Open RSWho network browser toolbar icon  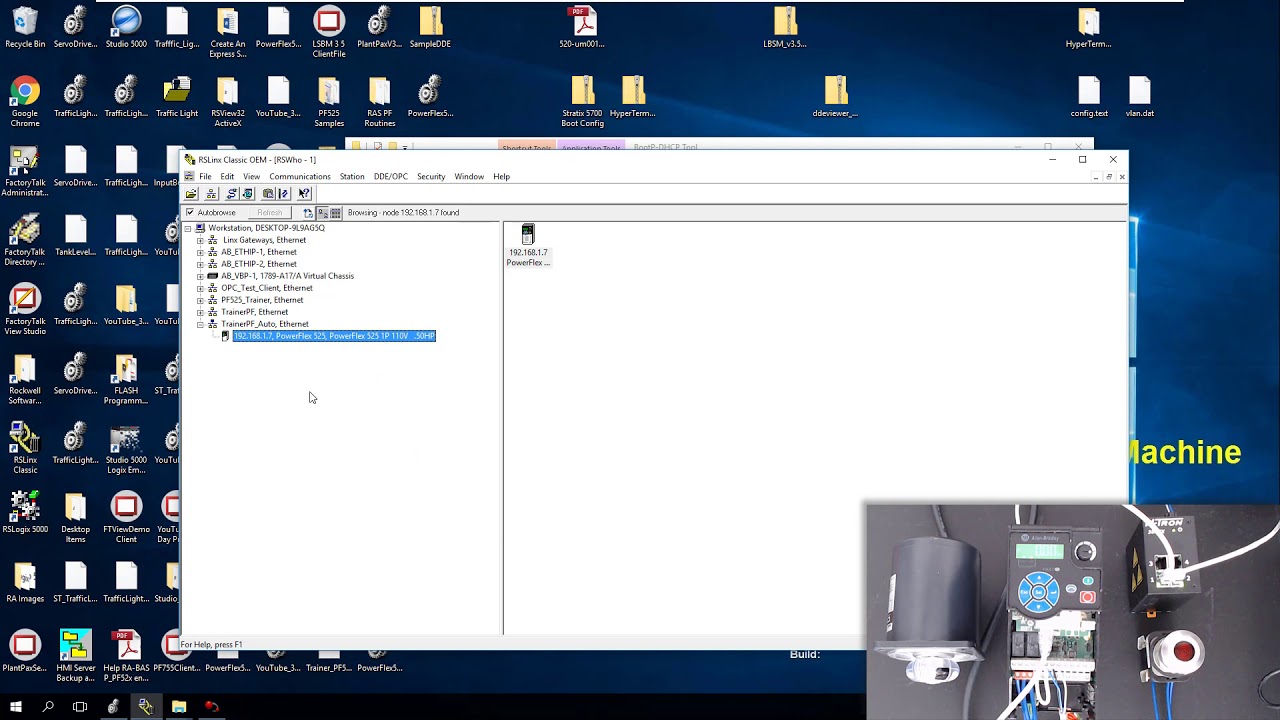tap(211, 194)
